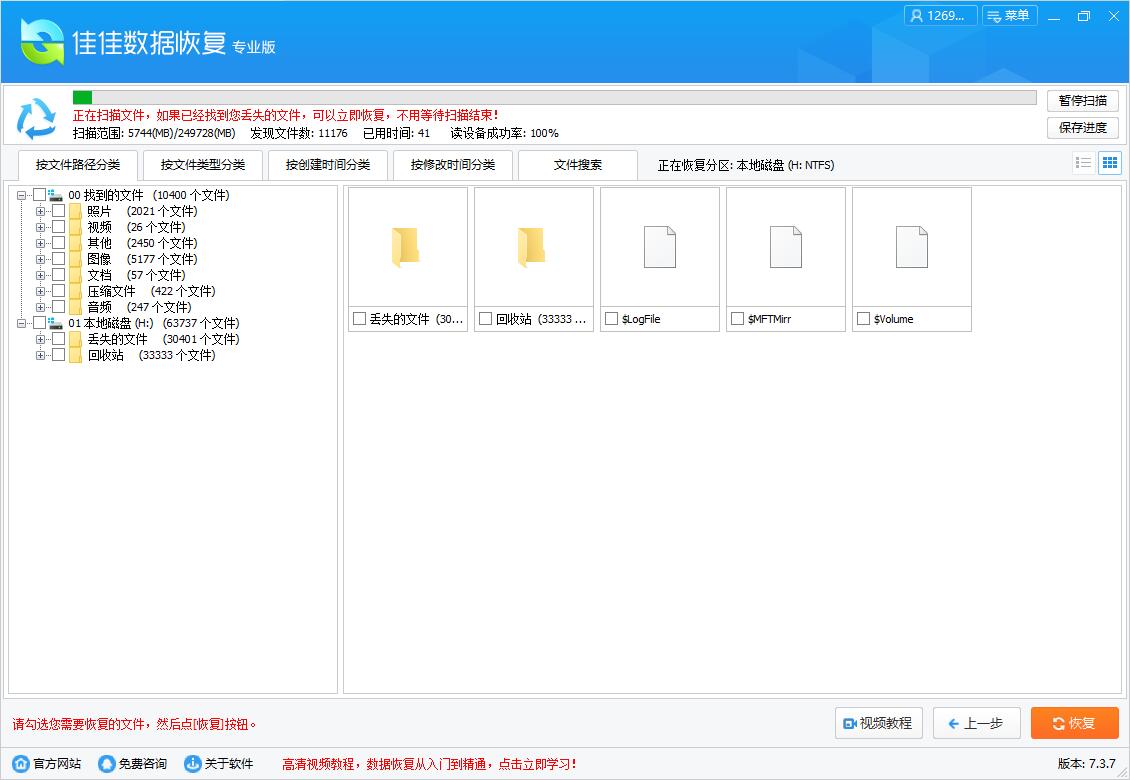1130x780 pixels.
Task: Open 免费咨询 support icon link
Action: 107,763
